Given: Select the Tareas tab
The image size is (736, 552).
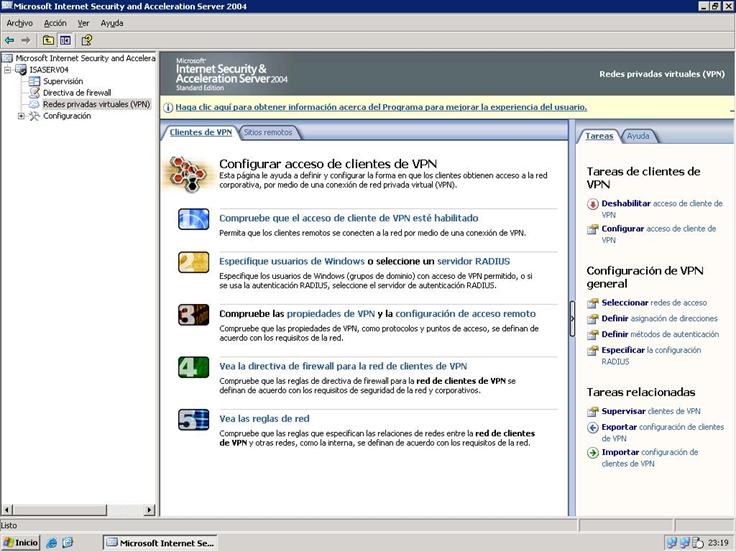Looking at the screenshot, I should tap(599, 136).
